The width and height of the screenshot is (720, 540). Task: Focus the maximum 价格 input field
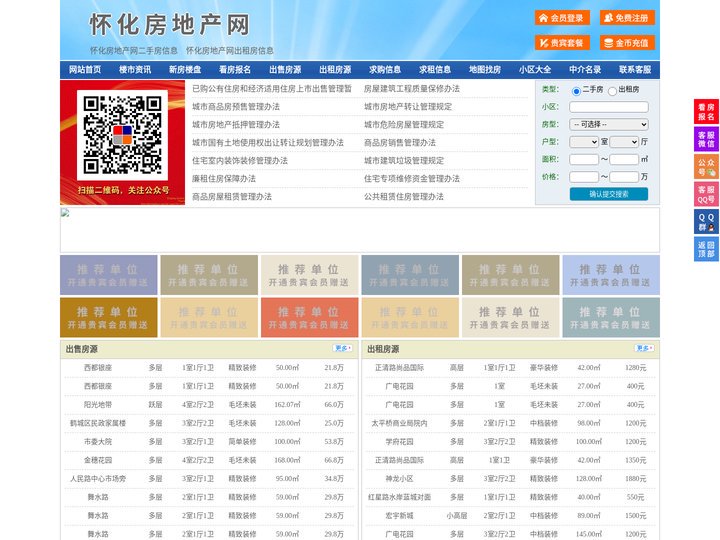tap(624, 177)
